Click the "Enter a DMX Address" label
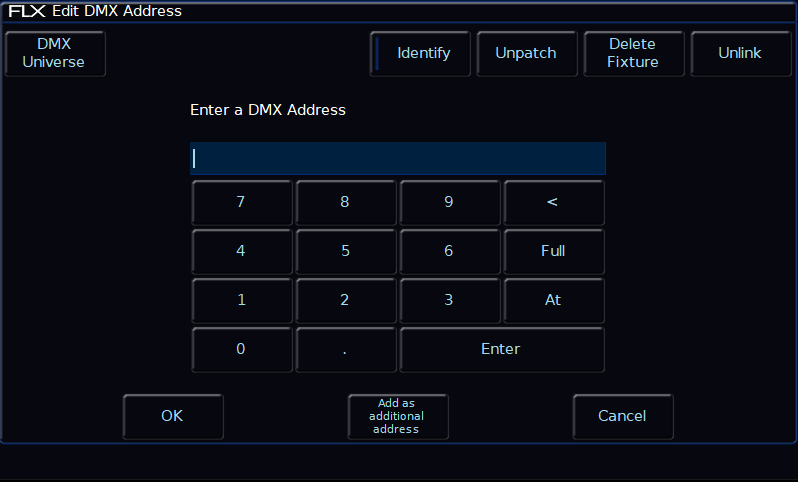 point(268,110)
